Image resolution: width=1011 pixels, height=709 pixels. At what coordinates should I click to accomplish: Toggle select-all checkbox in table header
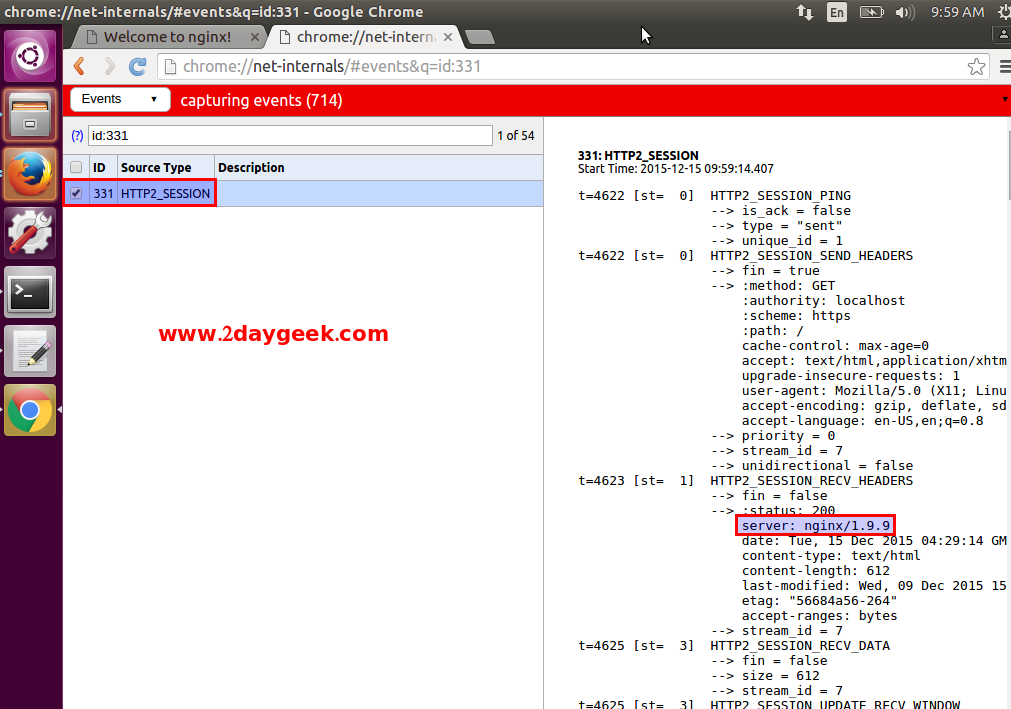coord(76,168)
